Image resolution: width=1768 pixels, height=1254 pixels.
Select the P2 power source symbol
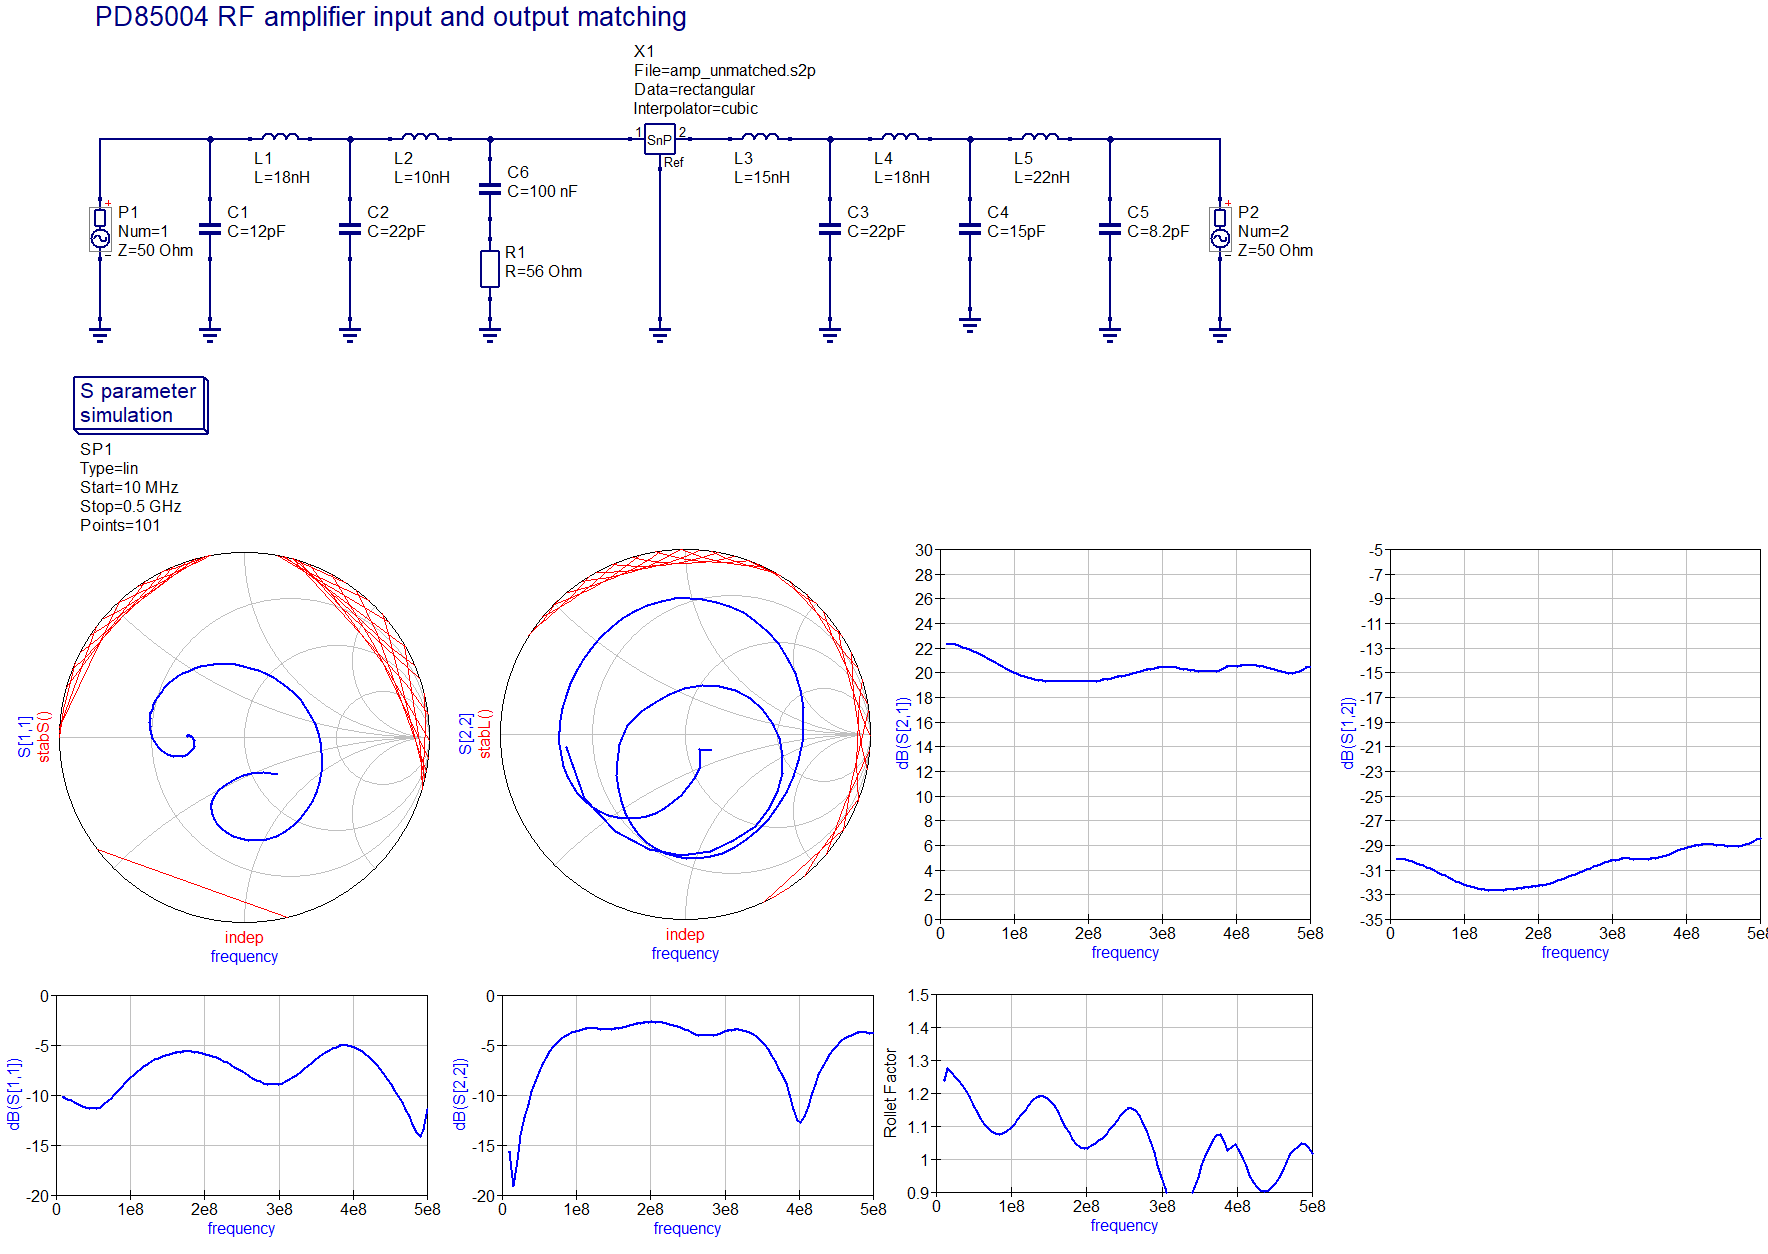(1220, 229)
